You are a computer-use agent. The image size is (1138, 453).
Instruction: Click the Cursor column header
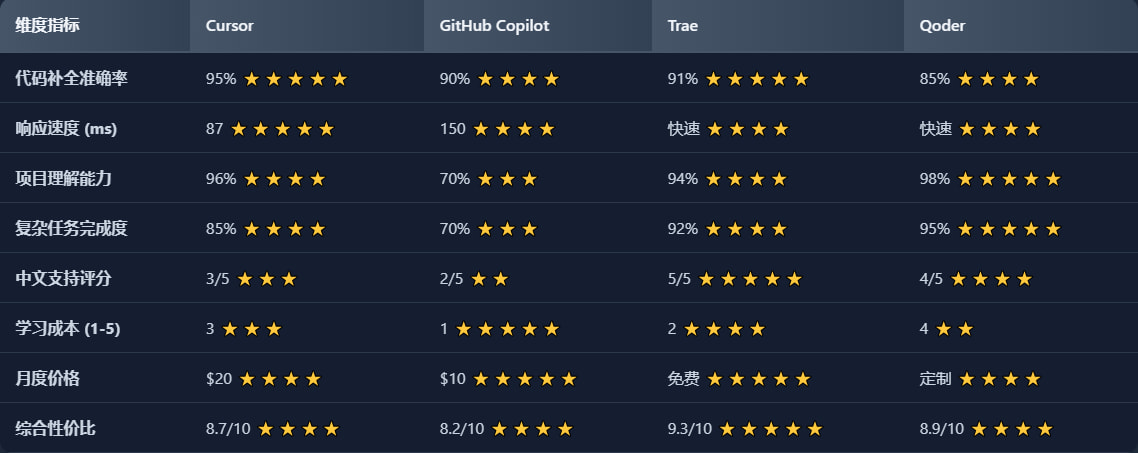[x=229, y=26]
